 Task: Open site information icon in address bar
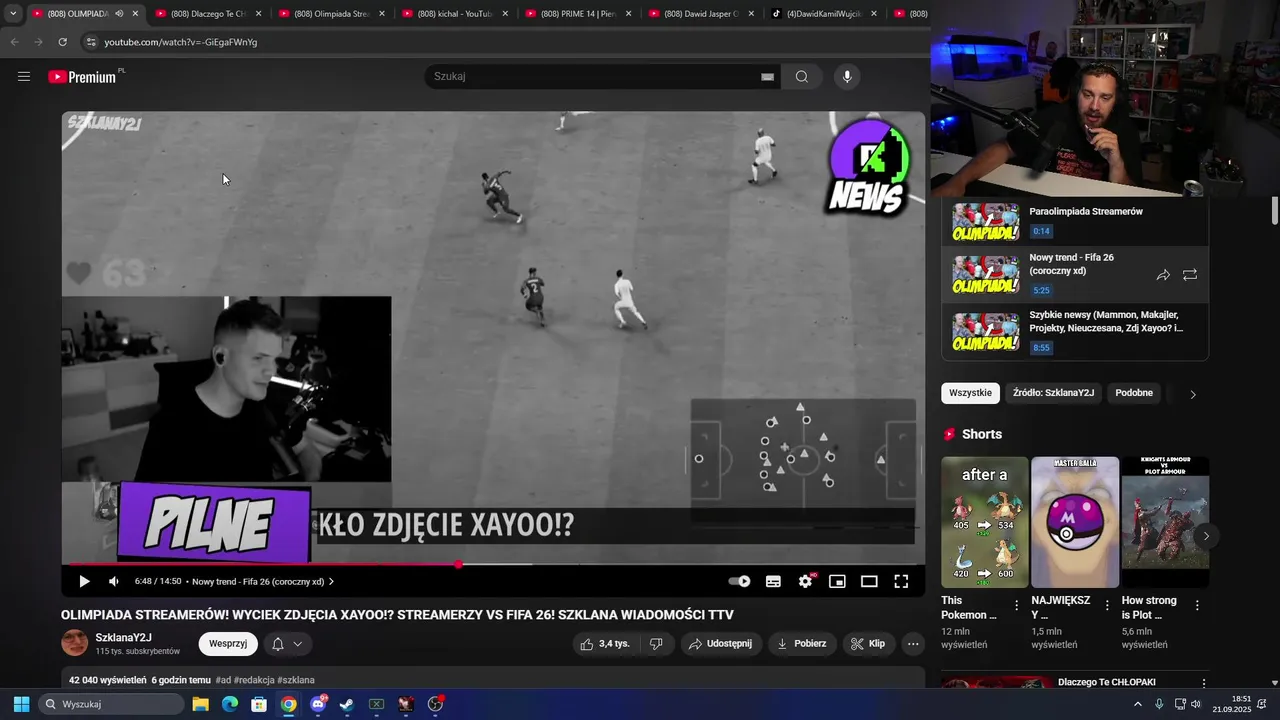[90, 42]
